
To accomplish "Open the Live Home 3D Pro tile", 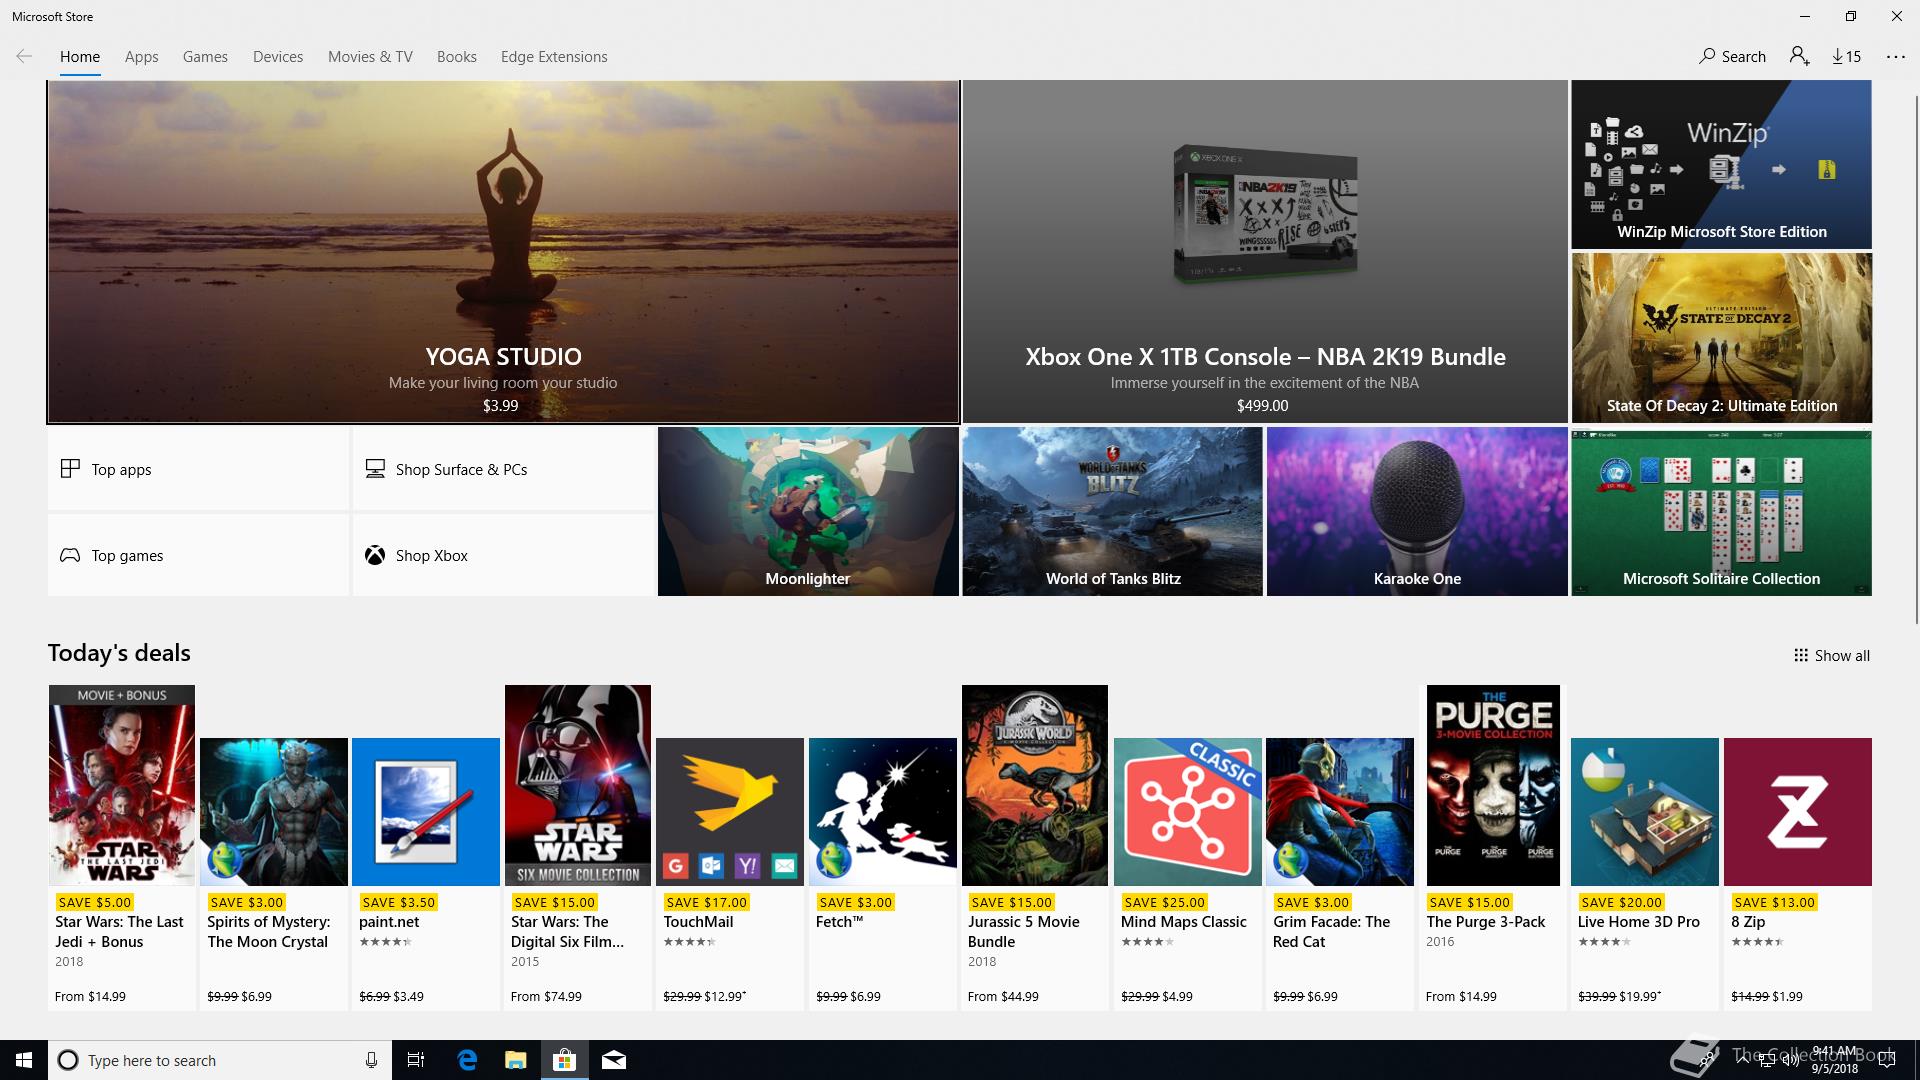I will pyautogui.click(x=1645, y=873).
